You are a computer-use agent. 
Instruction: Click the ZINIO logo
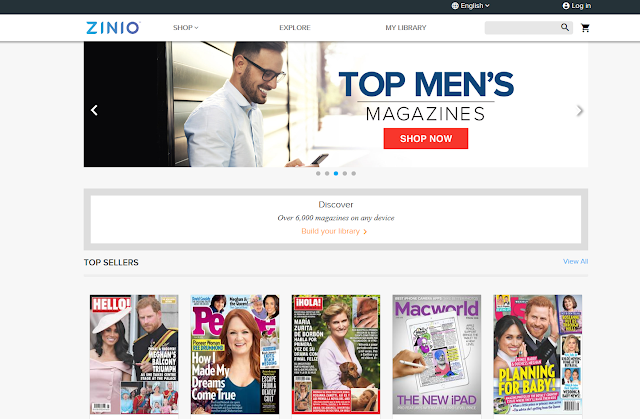pos(113,28)
